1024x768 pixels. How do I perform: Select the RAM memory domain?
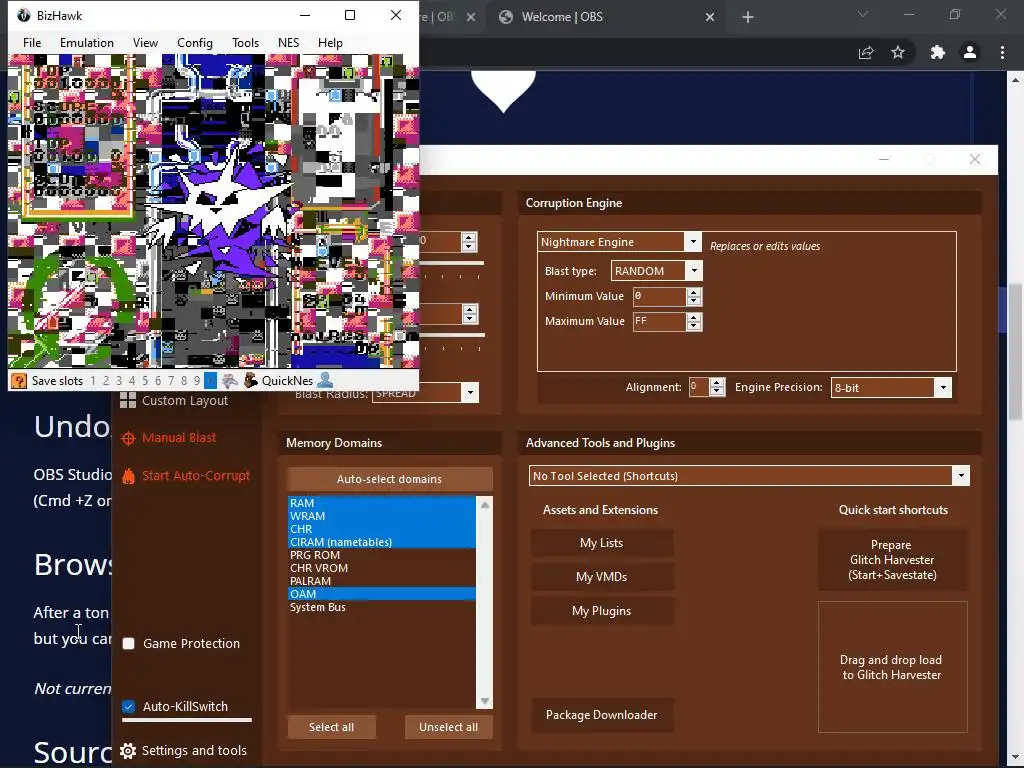tap(382, 503)
